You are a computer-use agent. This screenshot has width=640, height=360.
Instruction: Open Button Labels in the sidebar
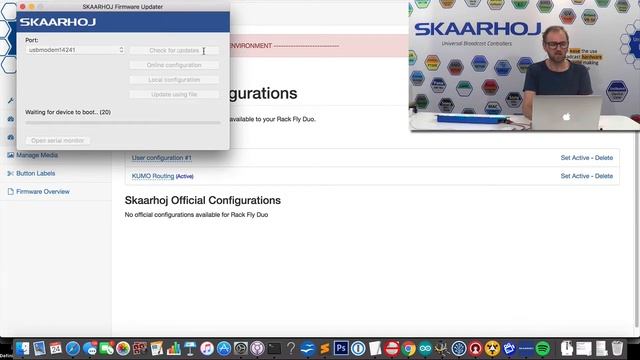click(x=36, y=173)
